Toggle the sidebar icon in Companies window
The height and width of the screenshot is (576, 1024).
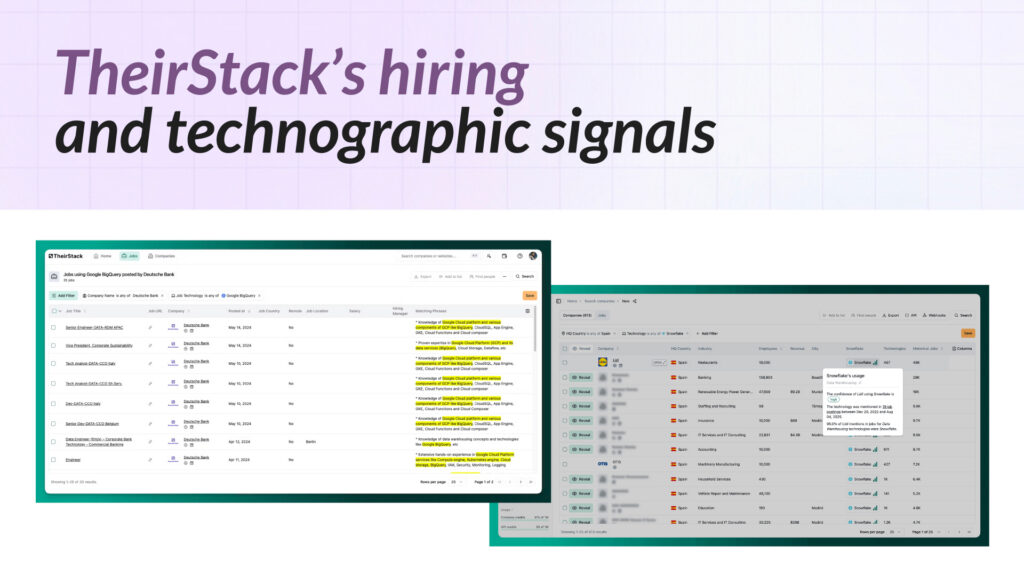click(558, 301)
